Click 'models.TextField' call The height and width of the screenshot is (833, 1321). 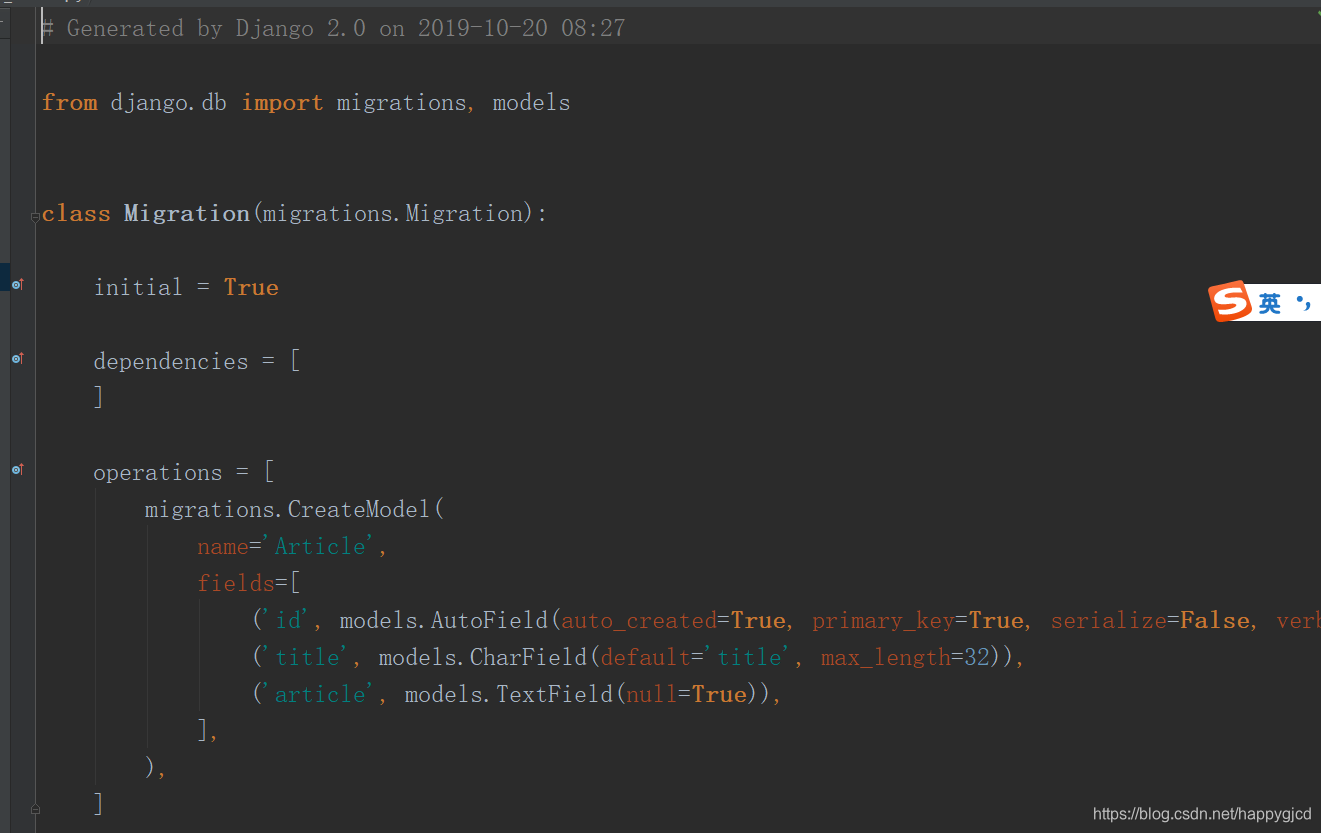[509, 695]
